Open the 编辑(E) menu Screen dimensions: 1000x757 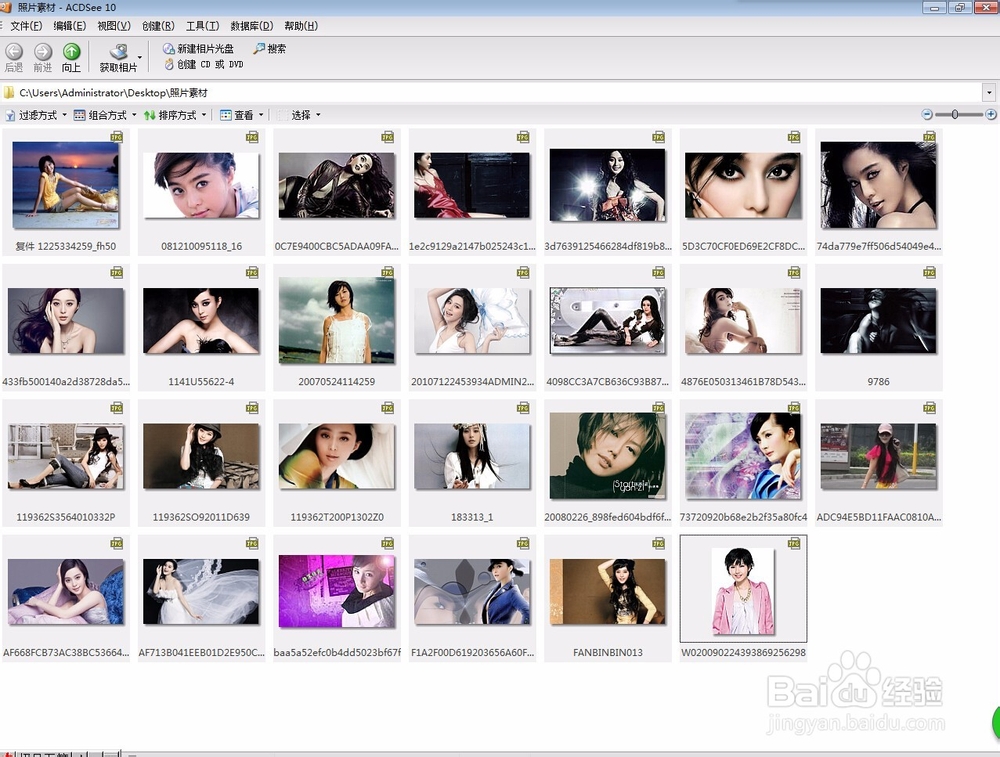(70, 26)
